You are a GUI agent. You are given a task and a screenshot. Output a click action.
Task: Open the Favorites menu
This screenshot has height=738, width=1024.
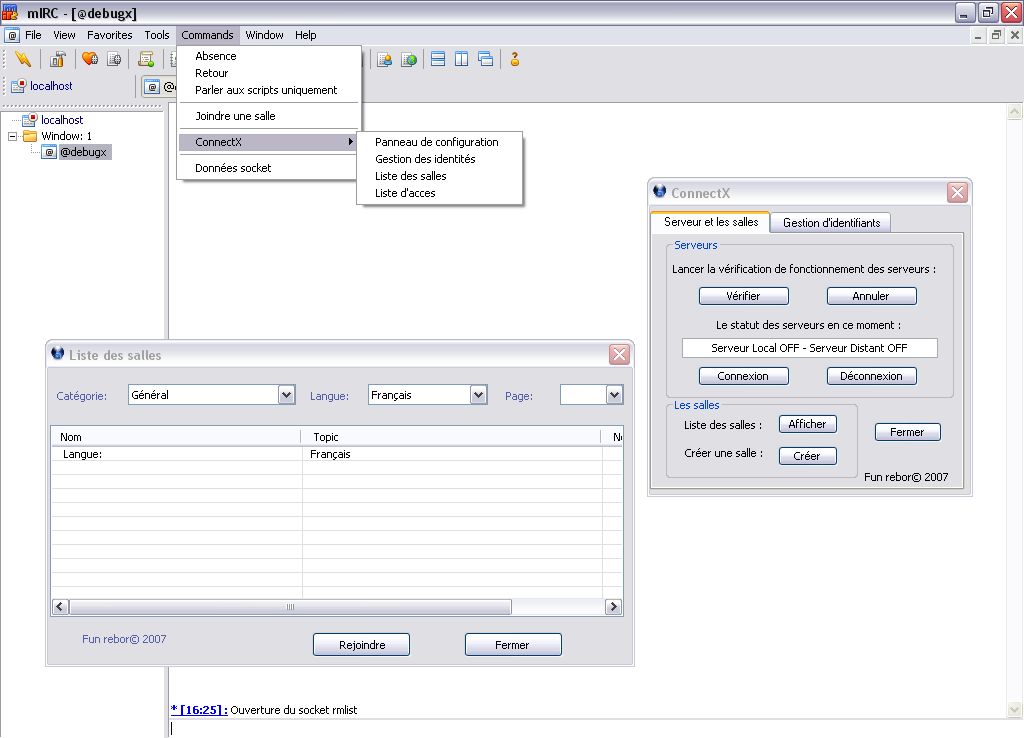click(x=110, y=35)
